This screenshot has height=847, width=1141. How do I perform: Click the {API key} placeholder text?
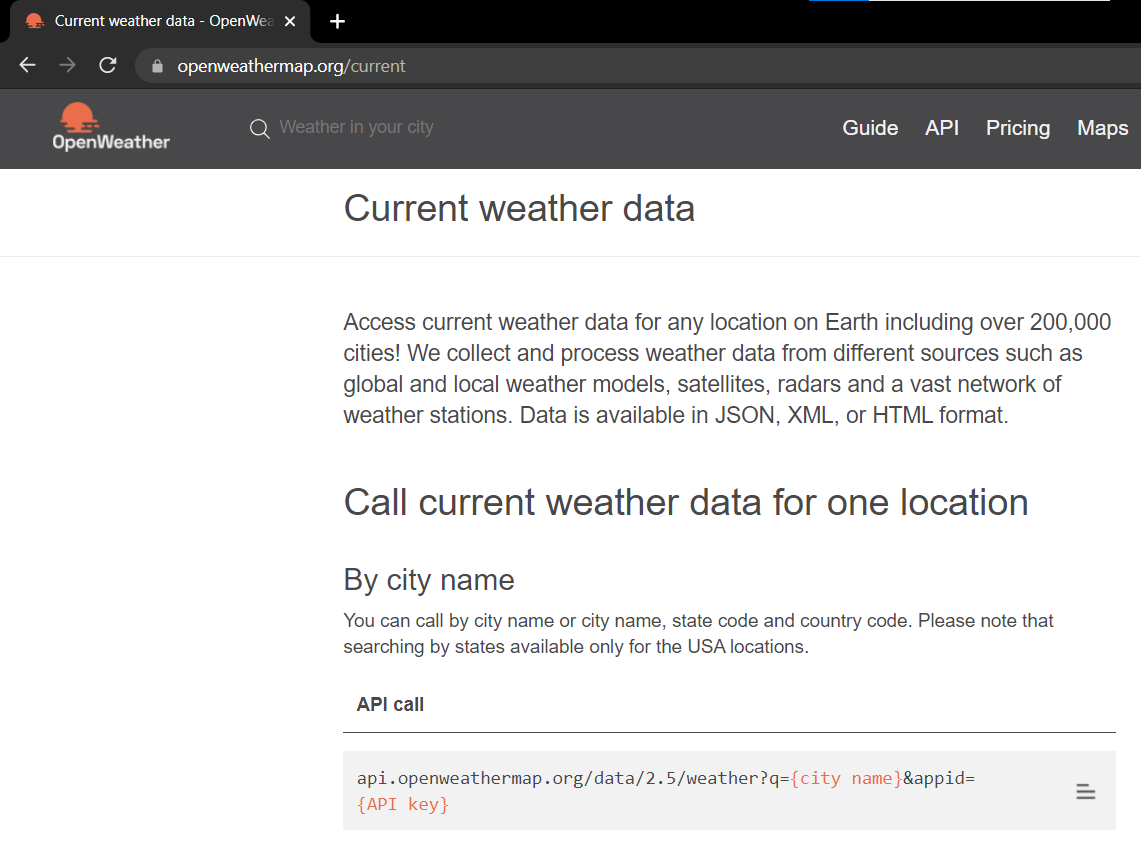(403, 804)
